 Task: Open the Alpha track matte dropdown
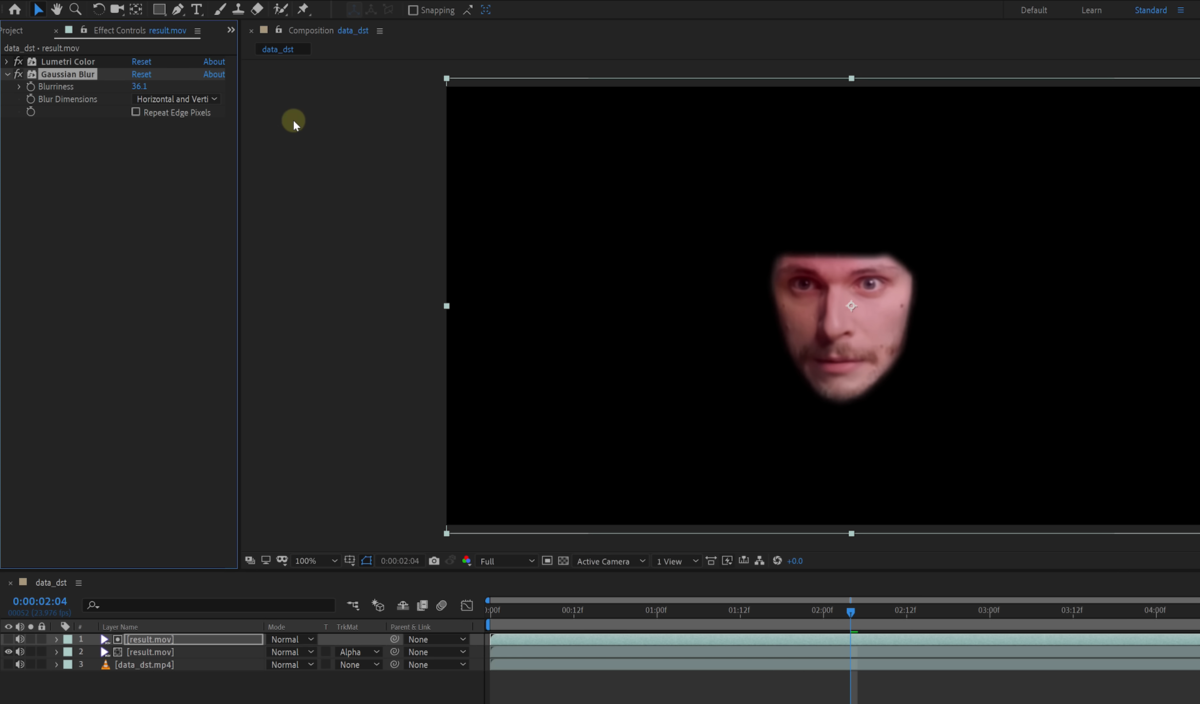click(359, 652)
